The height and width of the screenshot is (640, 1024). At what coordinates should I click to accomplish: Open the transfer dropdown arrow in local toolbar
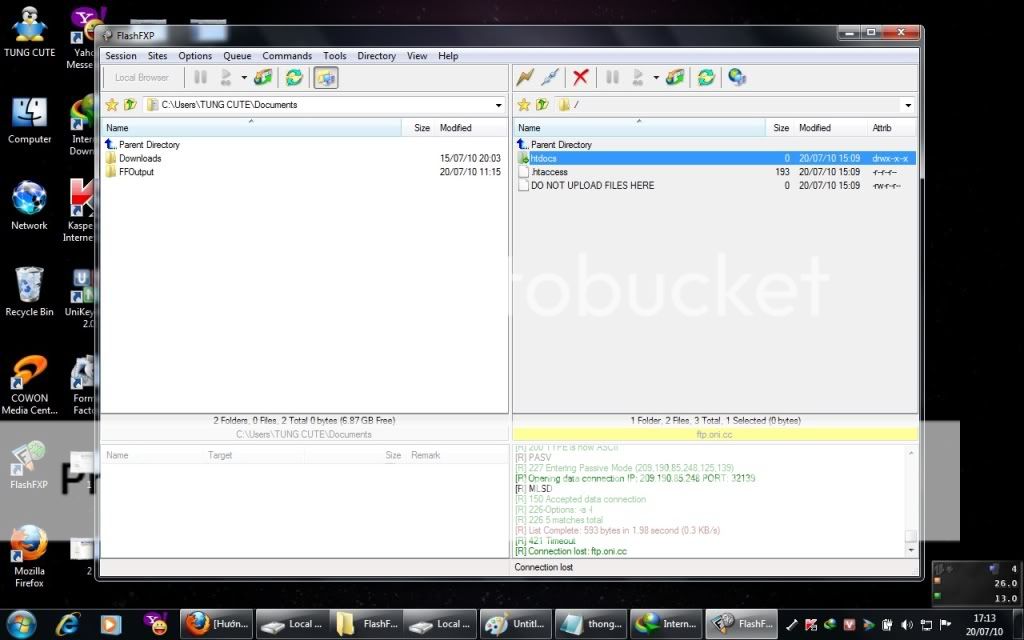pos(244,78)
